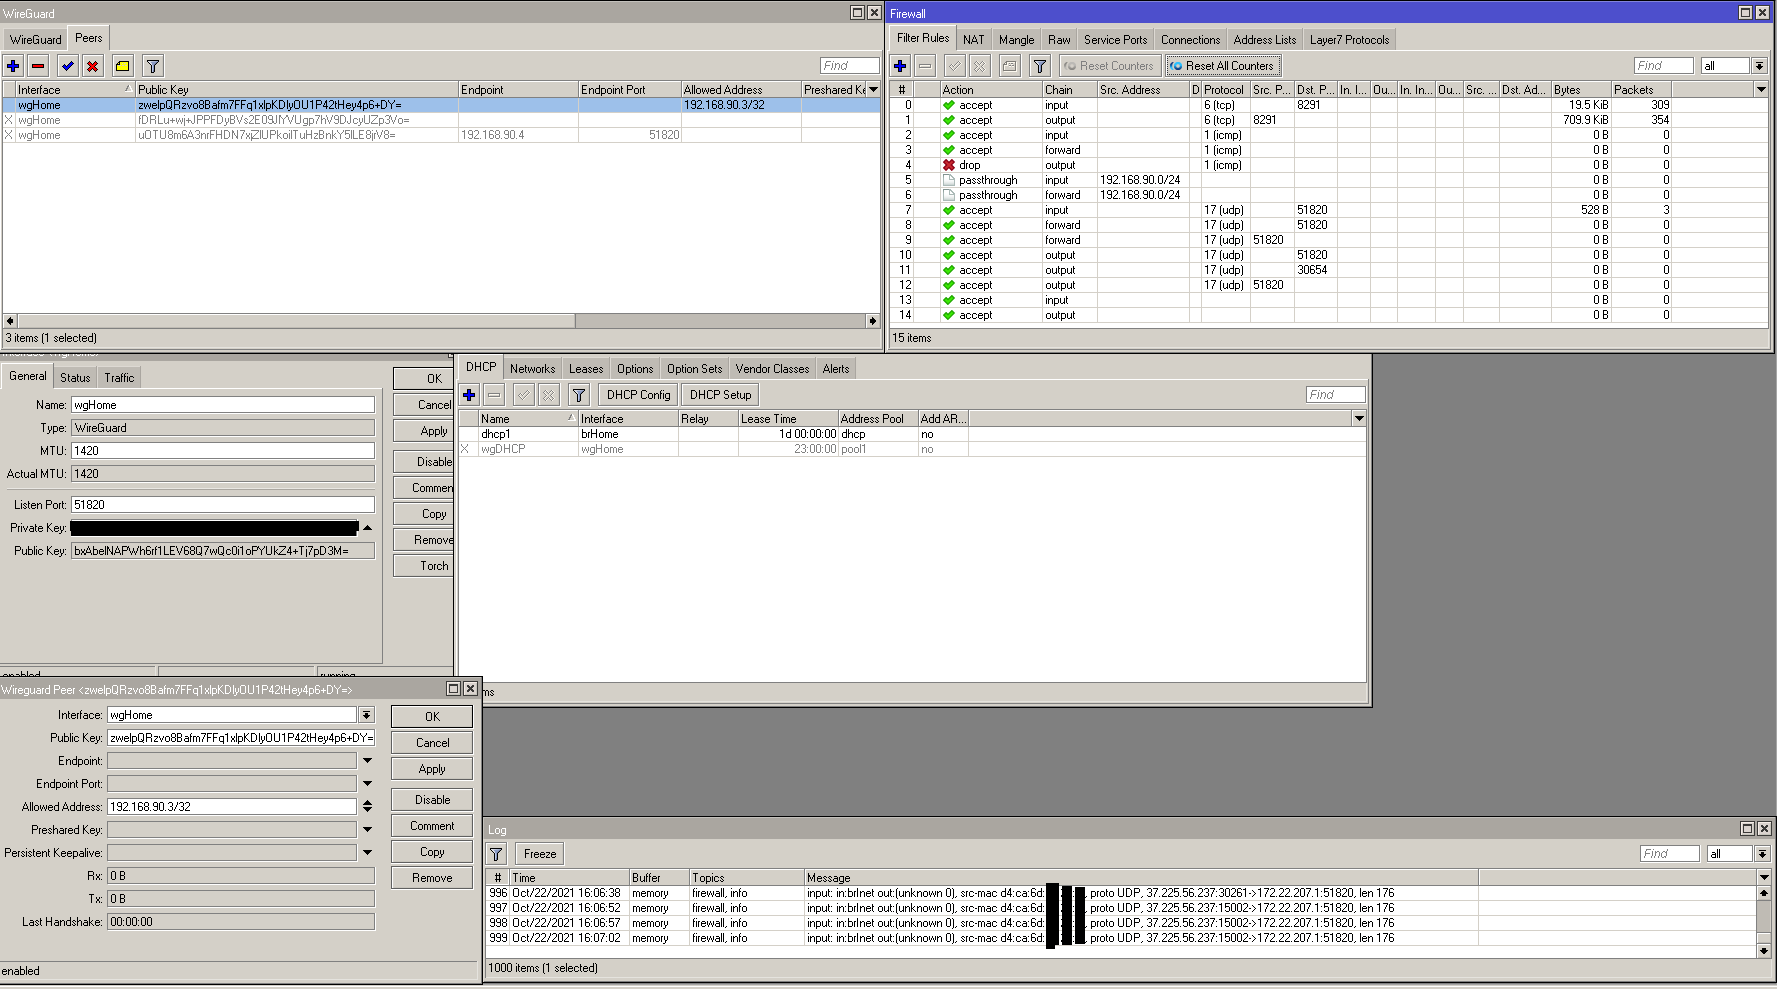
Task: Click the Reset All Counters button
Action: tap(1222, 66)
